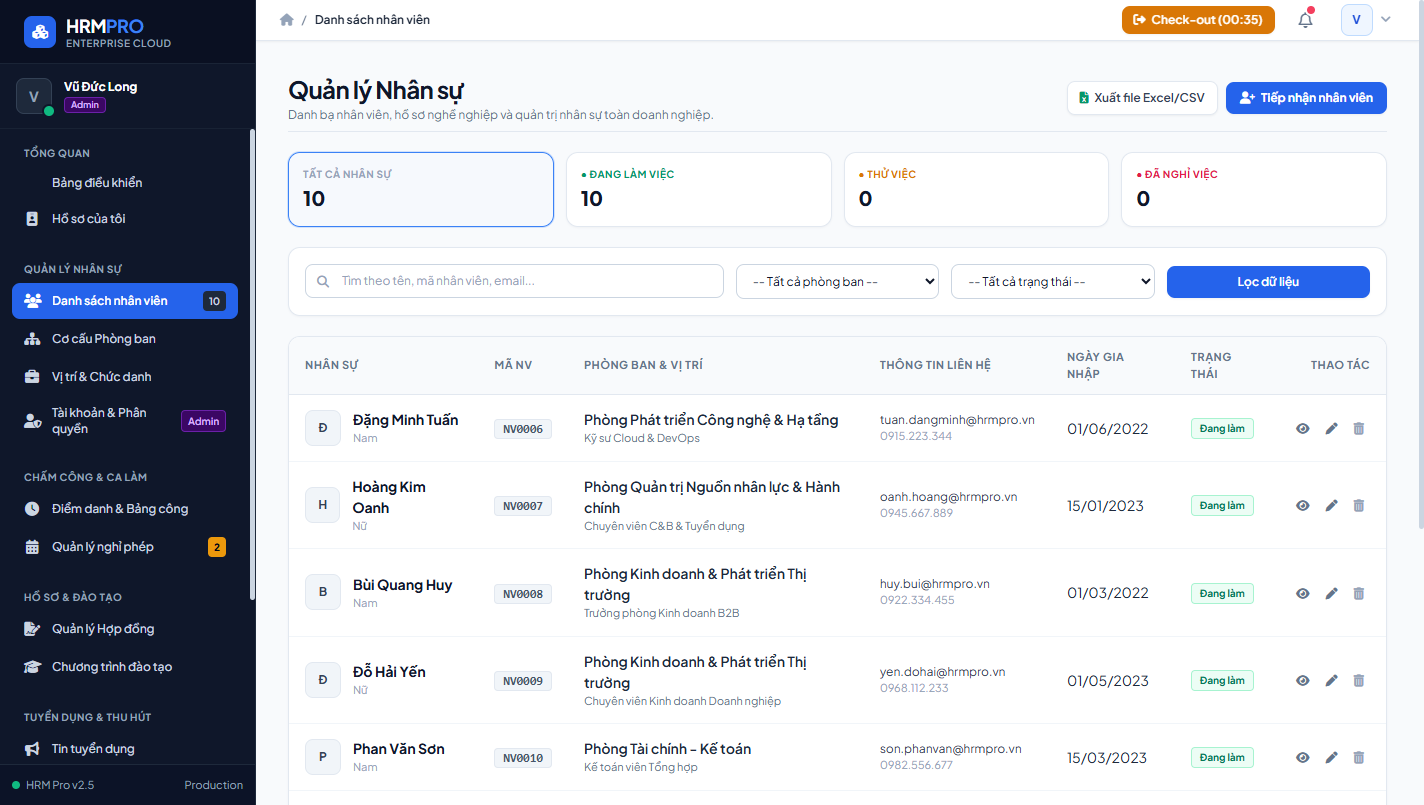Viewport: 1424px width, 805px height.
Task: Click Tiếp nhận nhân viên button
Action: 1306,98
